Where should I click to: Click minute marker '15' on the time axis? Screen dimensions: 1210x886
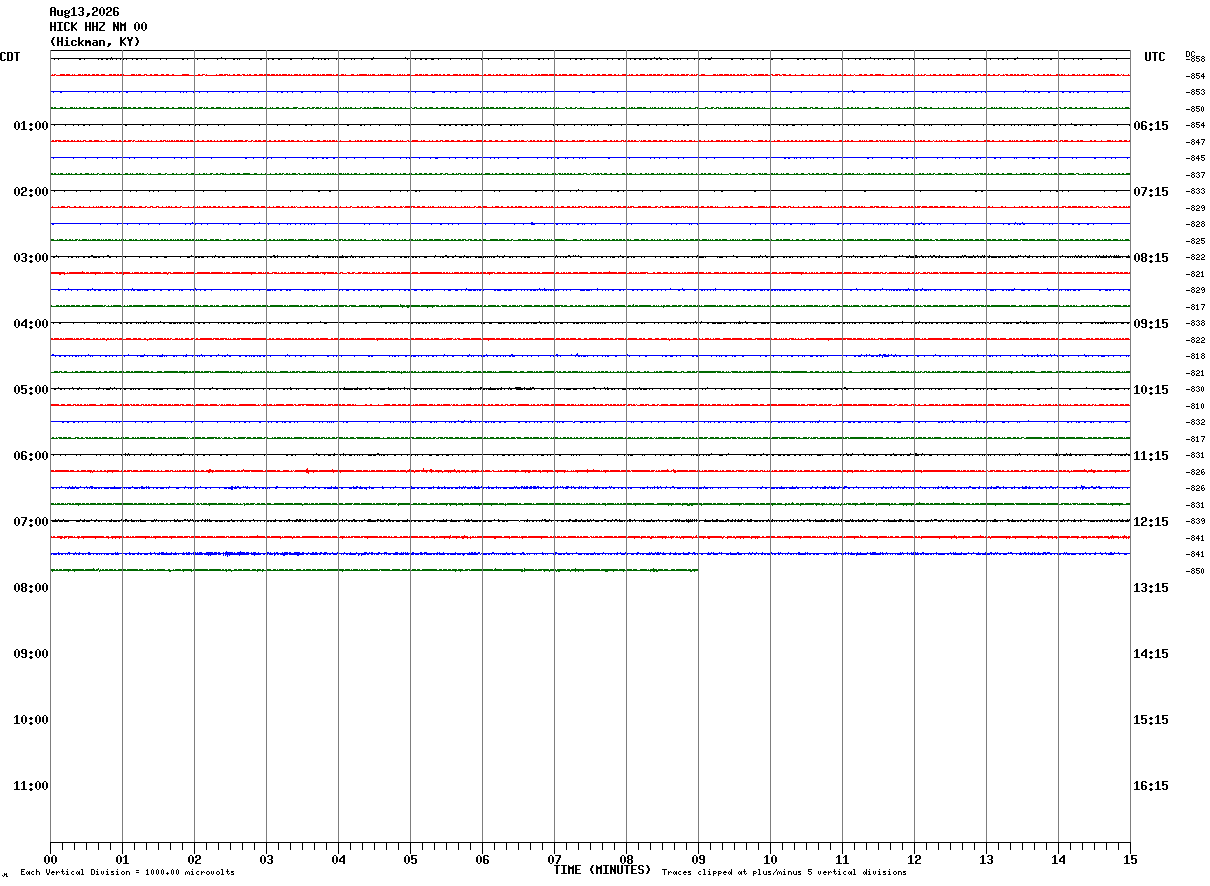pyautogui.click(x=1130, y=860)
